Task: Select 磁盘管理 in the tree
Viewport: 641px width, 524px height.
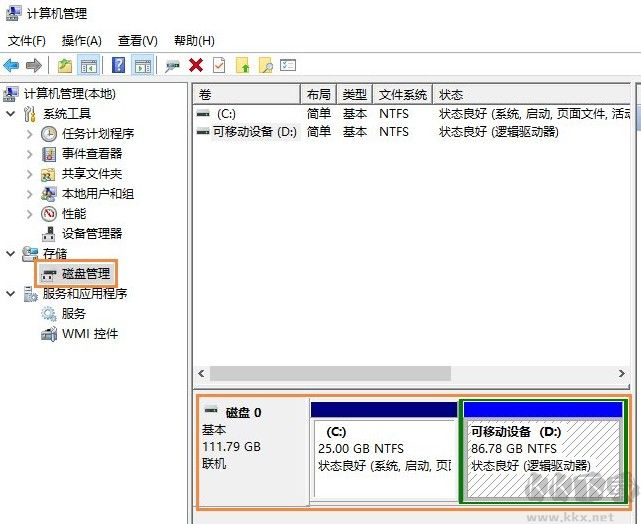Action: tap(86, 273)
